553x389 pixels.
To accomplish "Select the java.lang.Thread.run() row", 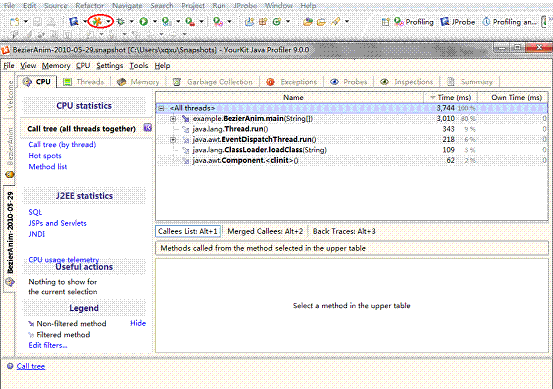I will coord(352,129).
